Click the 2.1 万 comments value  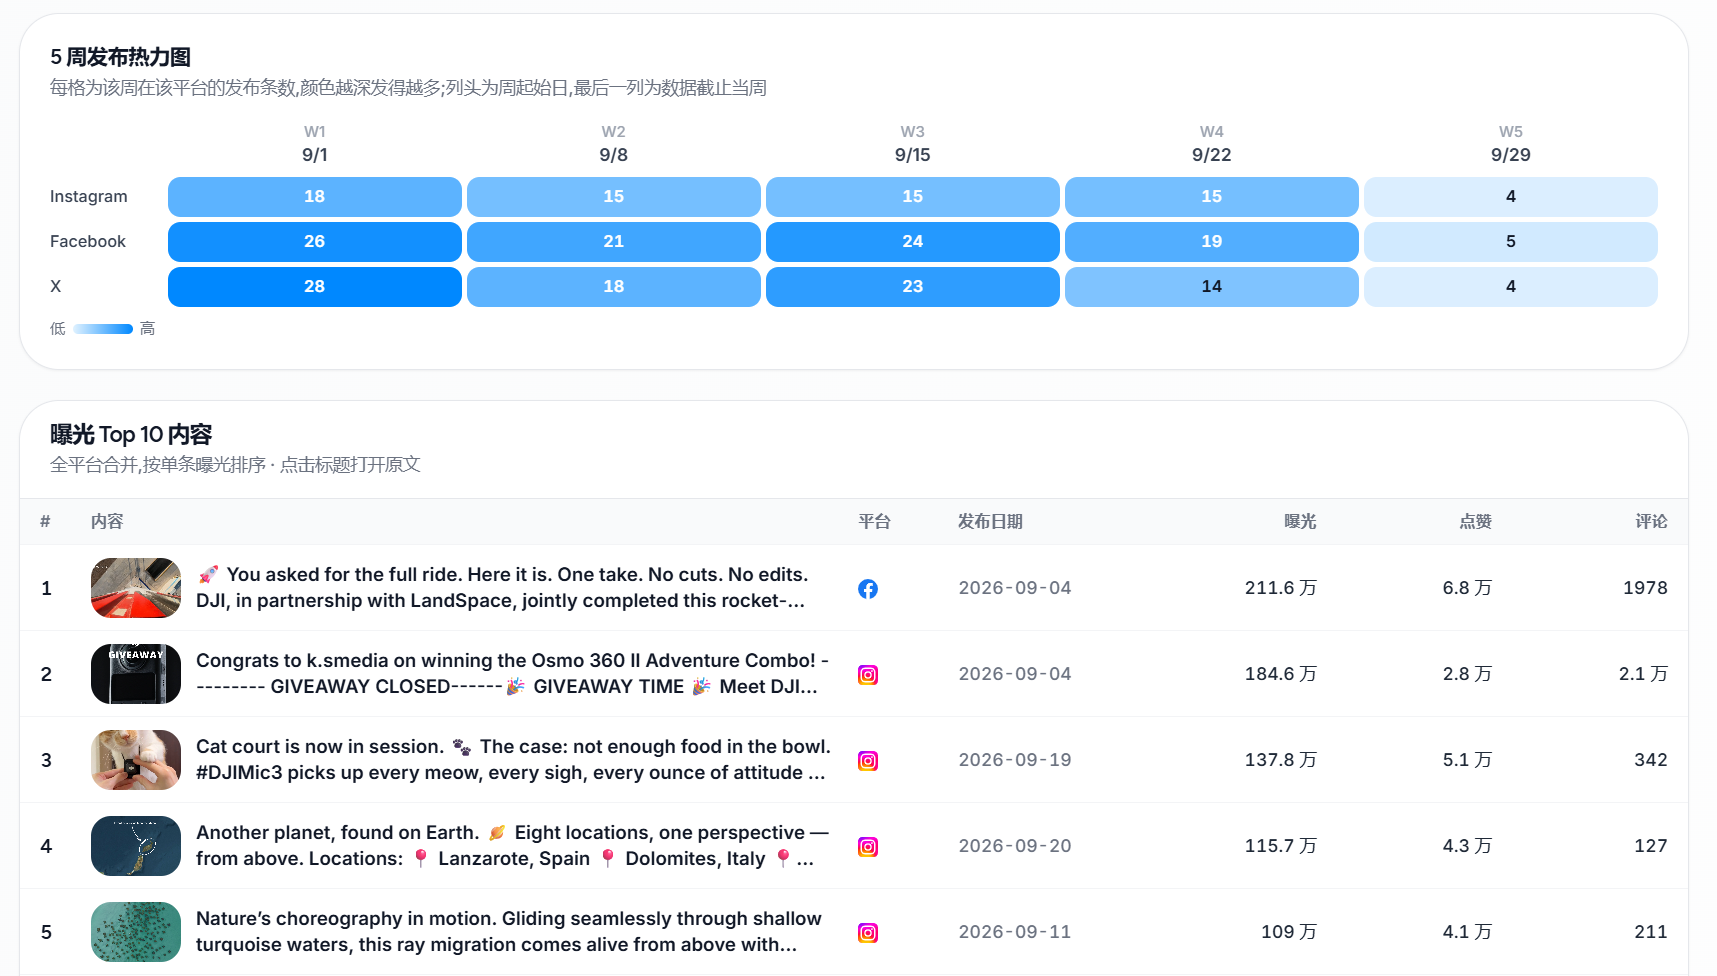click(x=1643, y=674)
